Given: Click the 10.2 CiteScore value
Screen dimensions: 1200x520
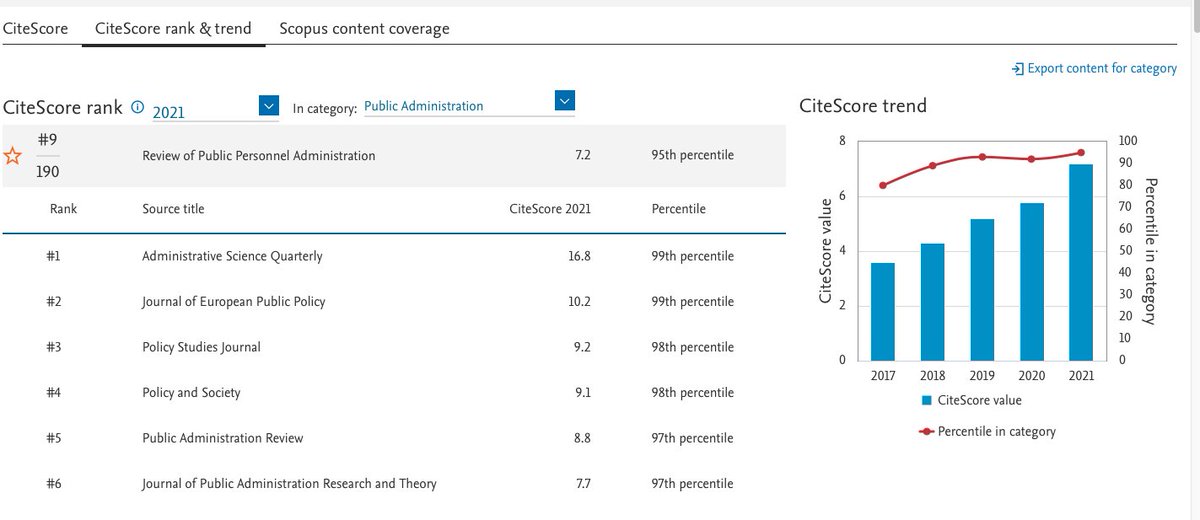Looking at the screenshot, I should pos(579,301).
